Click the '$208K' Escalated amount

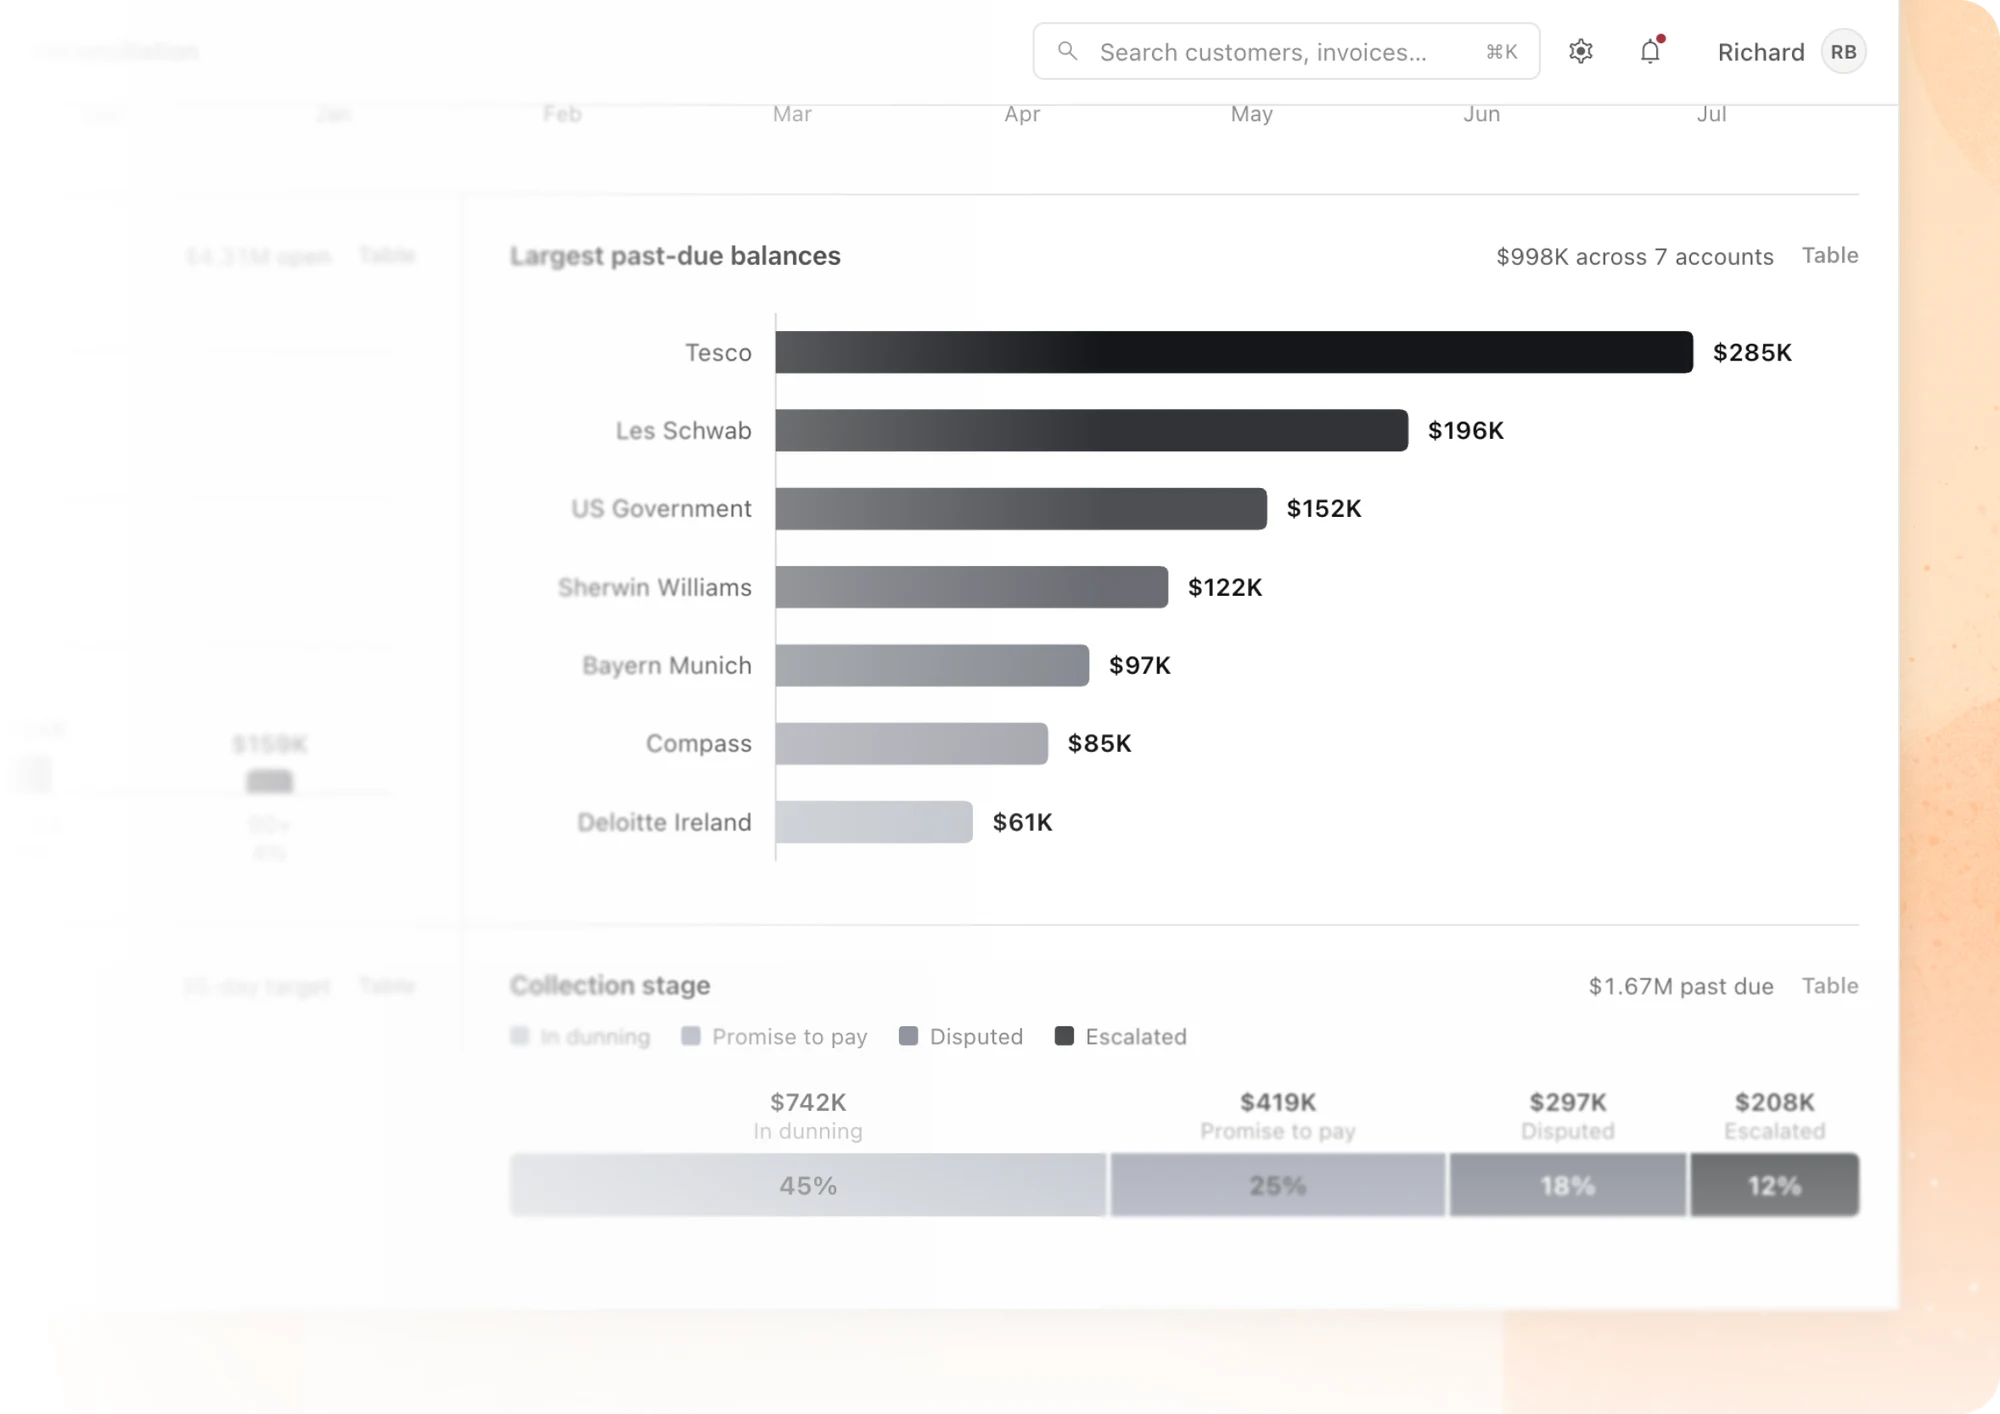[x=1775, y=1102]
